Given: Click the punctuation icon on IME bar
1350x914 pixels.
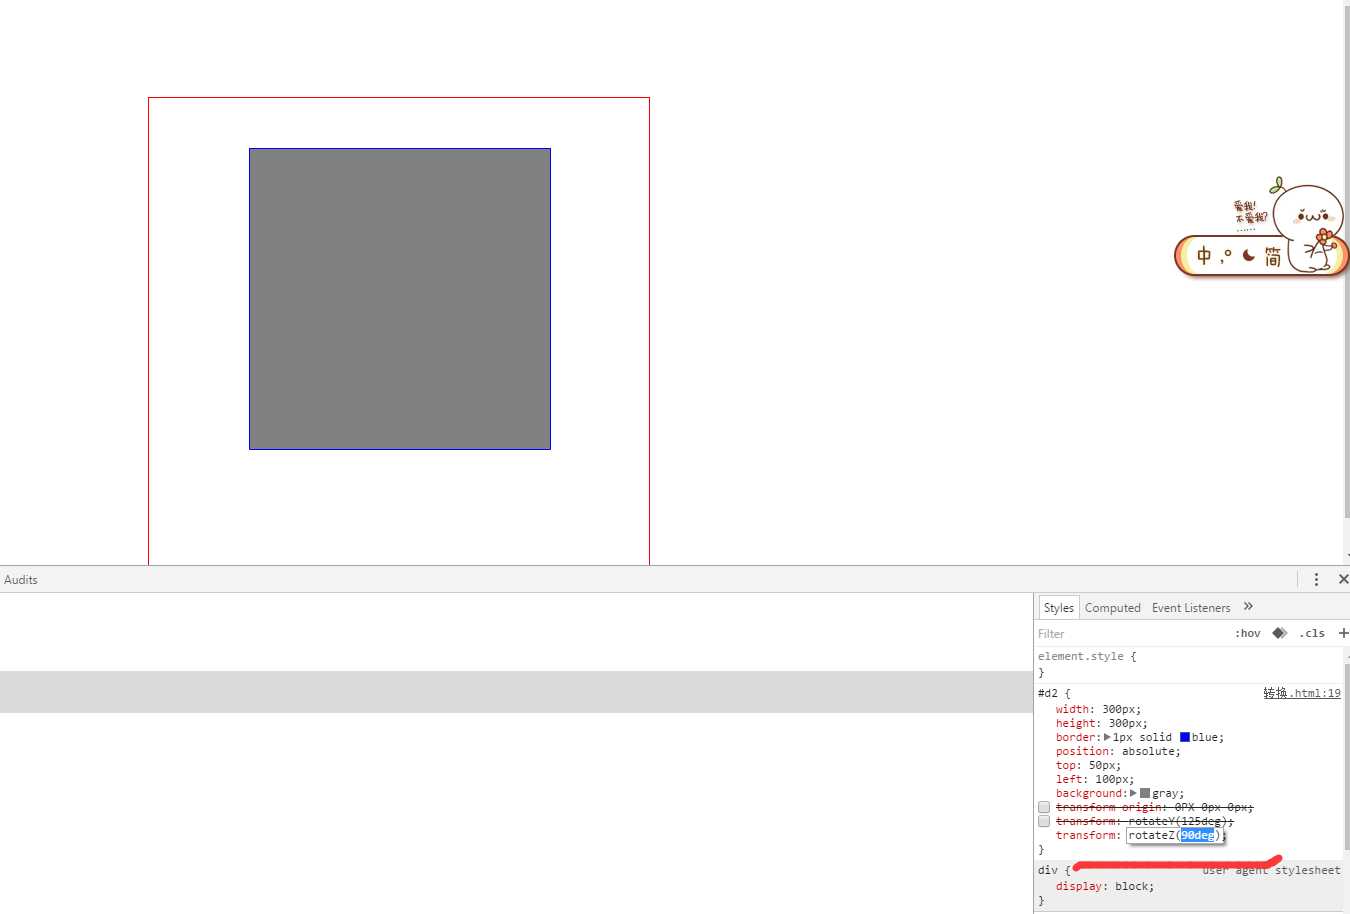Looking at the screenshot, I should 1226,256.
